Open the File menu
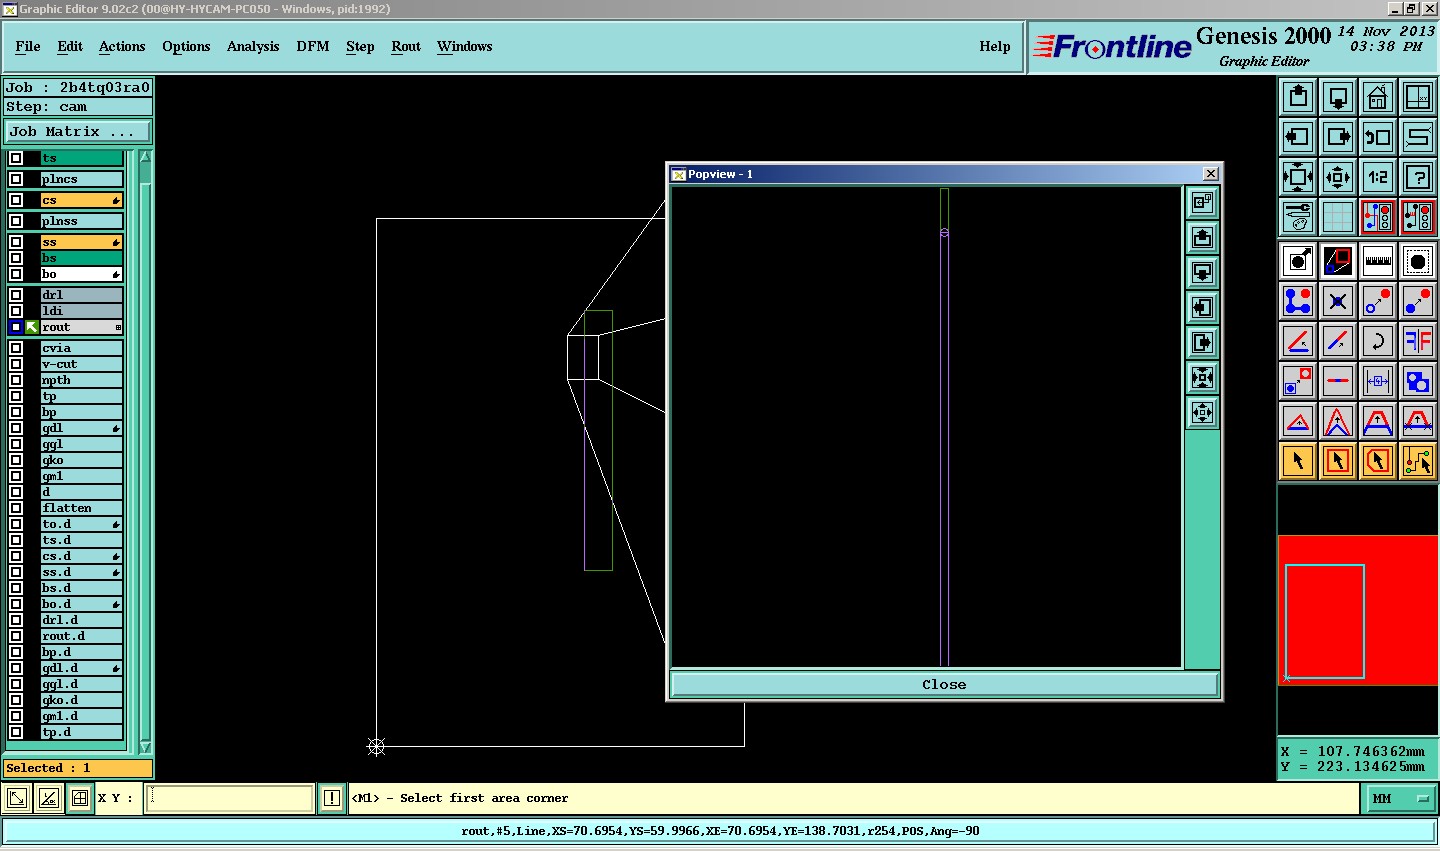The image size is (1440, 851). 28,46
